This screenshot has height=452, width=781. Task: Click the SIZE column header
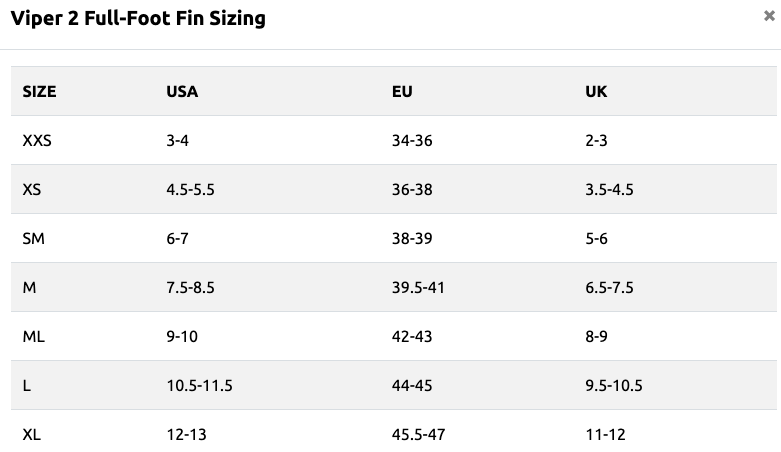(39, 92)
